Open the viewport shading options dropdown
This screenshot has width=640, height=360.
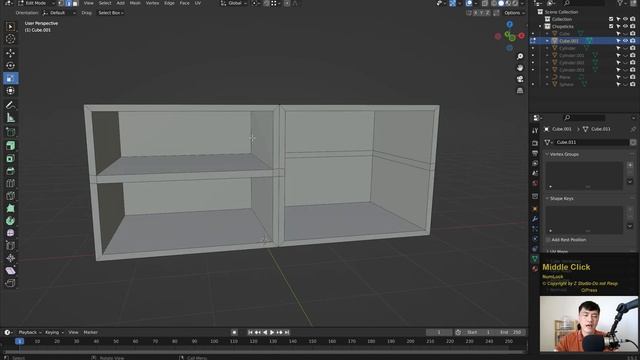(x=523, y=3)
